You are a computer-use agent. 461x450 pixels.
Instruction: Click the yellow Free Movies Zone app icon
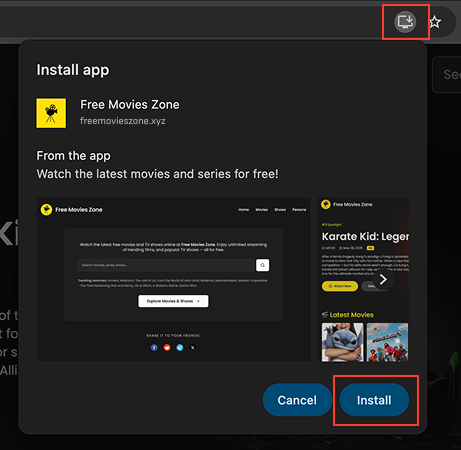(51, 113)
